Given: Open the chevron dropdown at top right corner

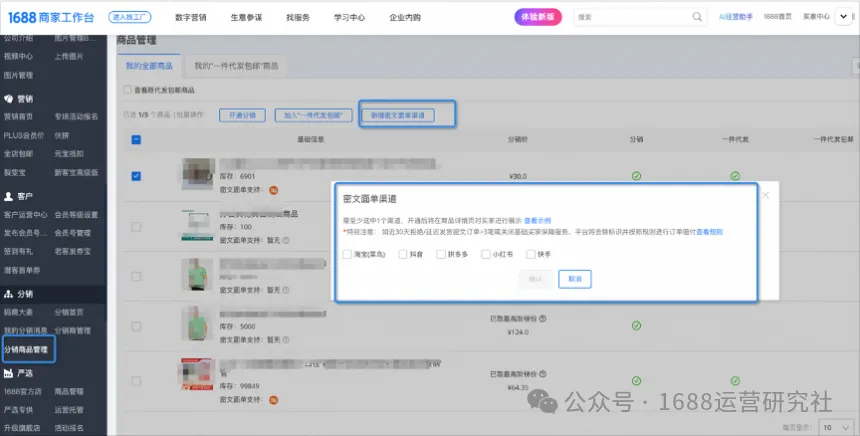Looking at the screenshot, I should (x=844, y=17).
